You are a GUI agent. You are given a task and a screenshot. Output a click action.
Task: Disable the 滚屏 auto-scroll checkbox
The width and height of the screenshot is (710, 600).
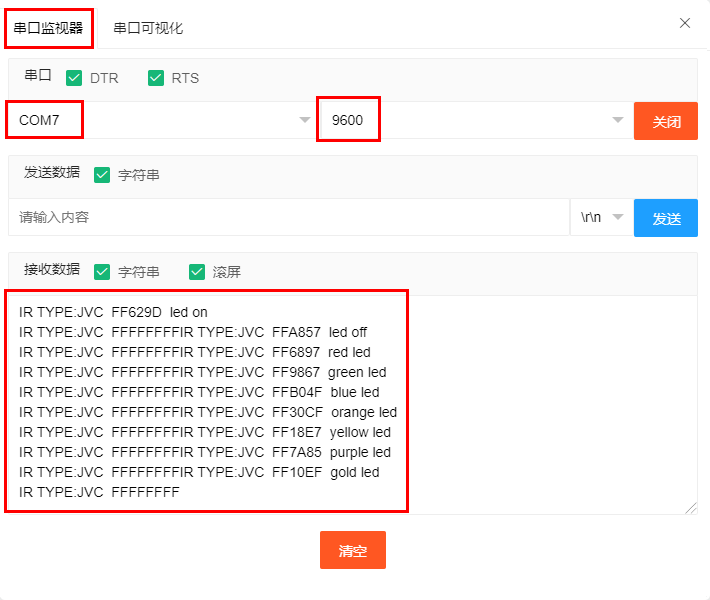coord(197,272)
